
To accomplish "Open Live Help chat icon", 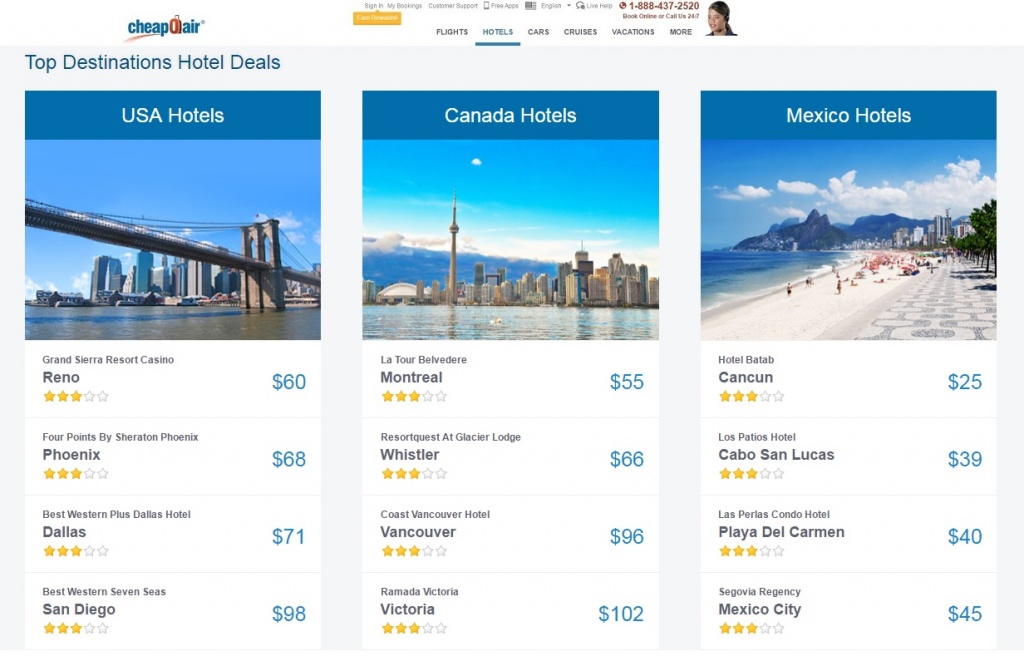I will [580, 6].
